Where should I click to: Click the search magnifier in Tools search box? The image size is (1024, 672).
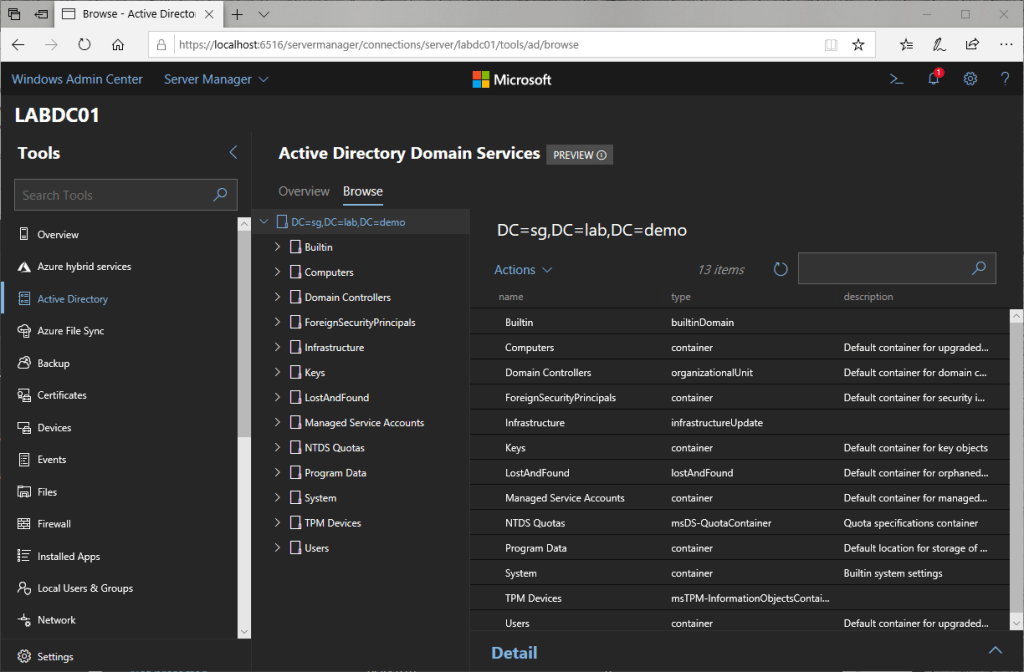tap(221, 195)
